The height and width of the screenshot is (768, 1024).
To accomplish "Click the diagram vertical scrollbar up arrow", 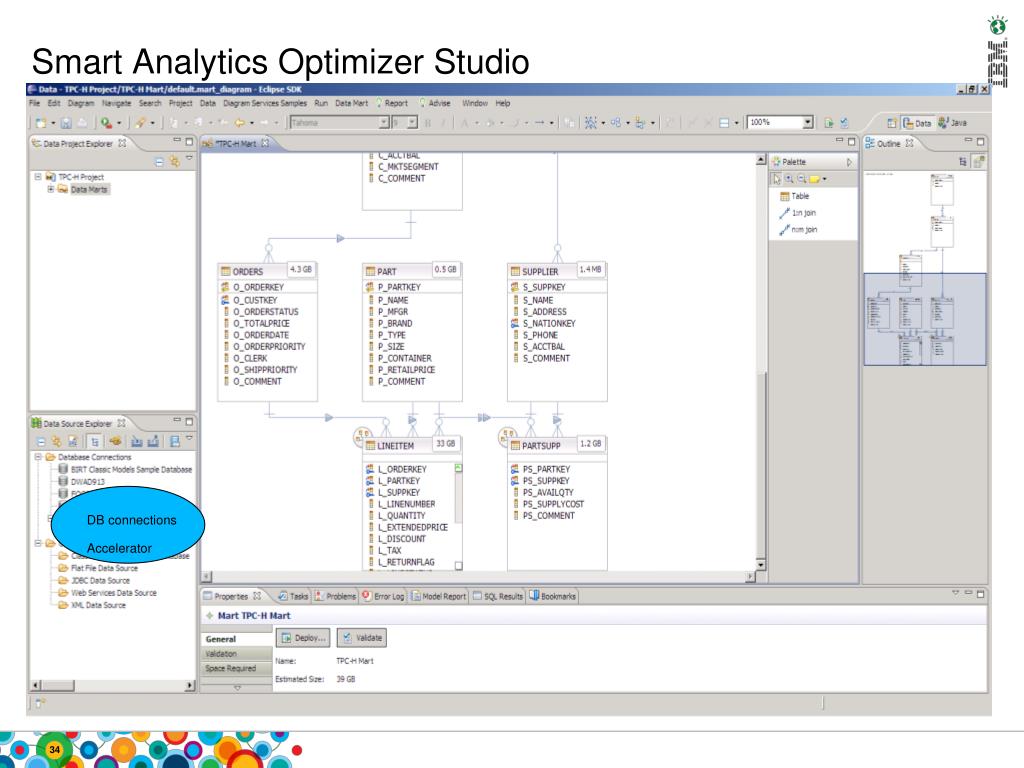I will click(761, 160).
